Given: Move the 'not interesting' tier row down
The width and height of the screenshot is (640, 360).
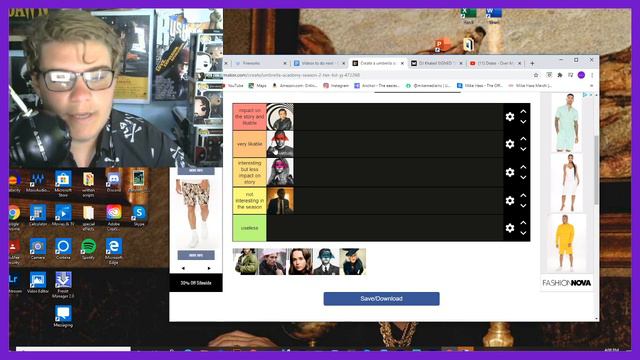Looking at the screenshot, I should pos(523,206).
